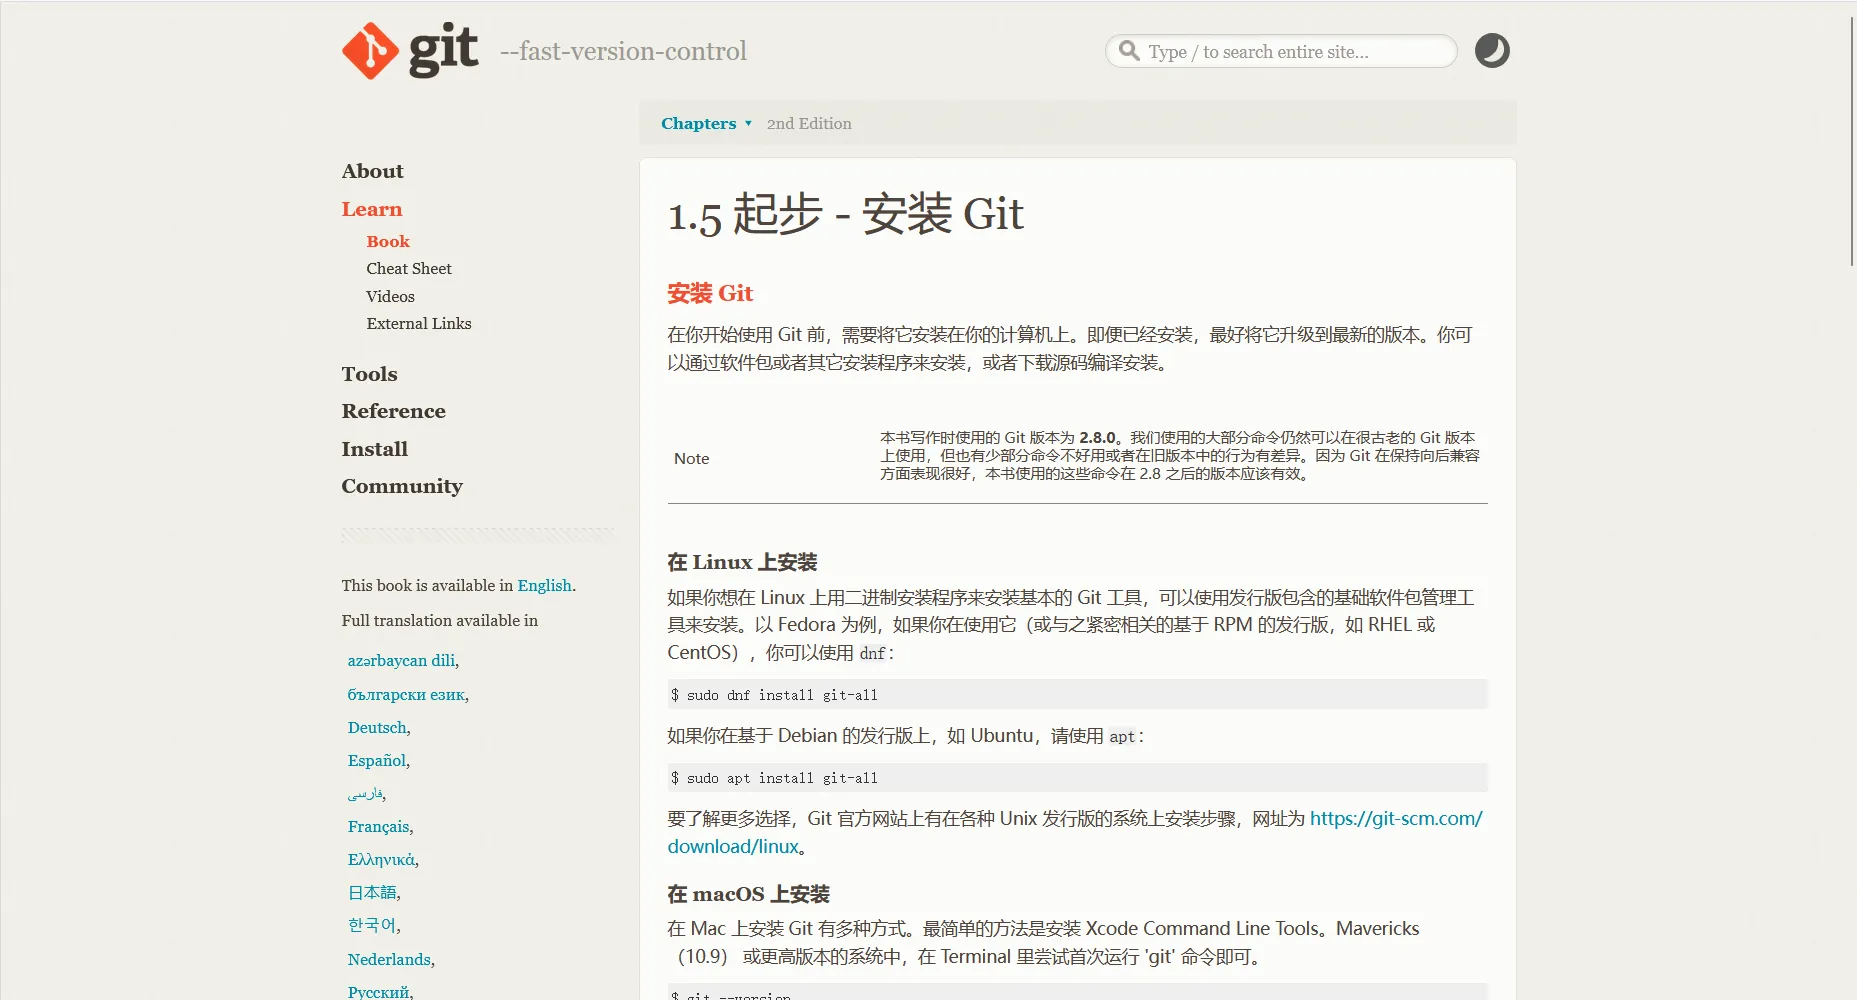This screenshot has width=1857, height=1000.
Task: Choose Français translation
Action: (378, 827)
